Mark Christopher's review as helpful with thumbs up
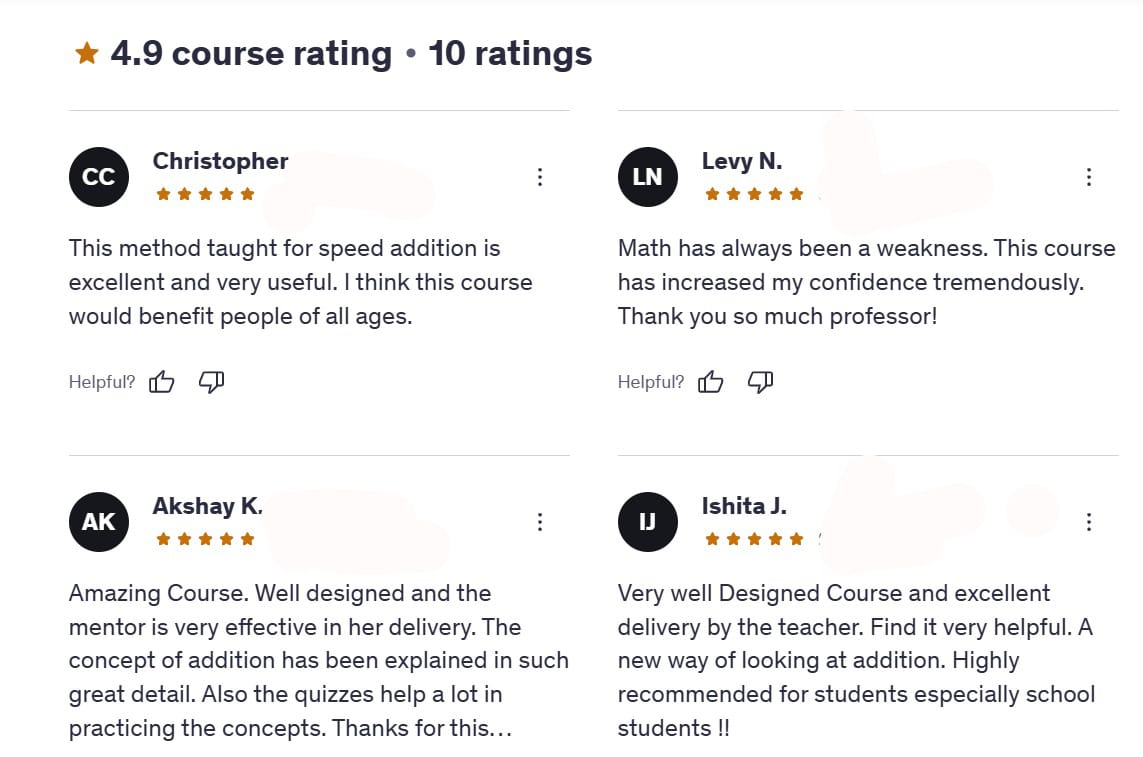 tap(161, 381)
